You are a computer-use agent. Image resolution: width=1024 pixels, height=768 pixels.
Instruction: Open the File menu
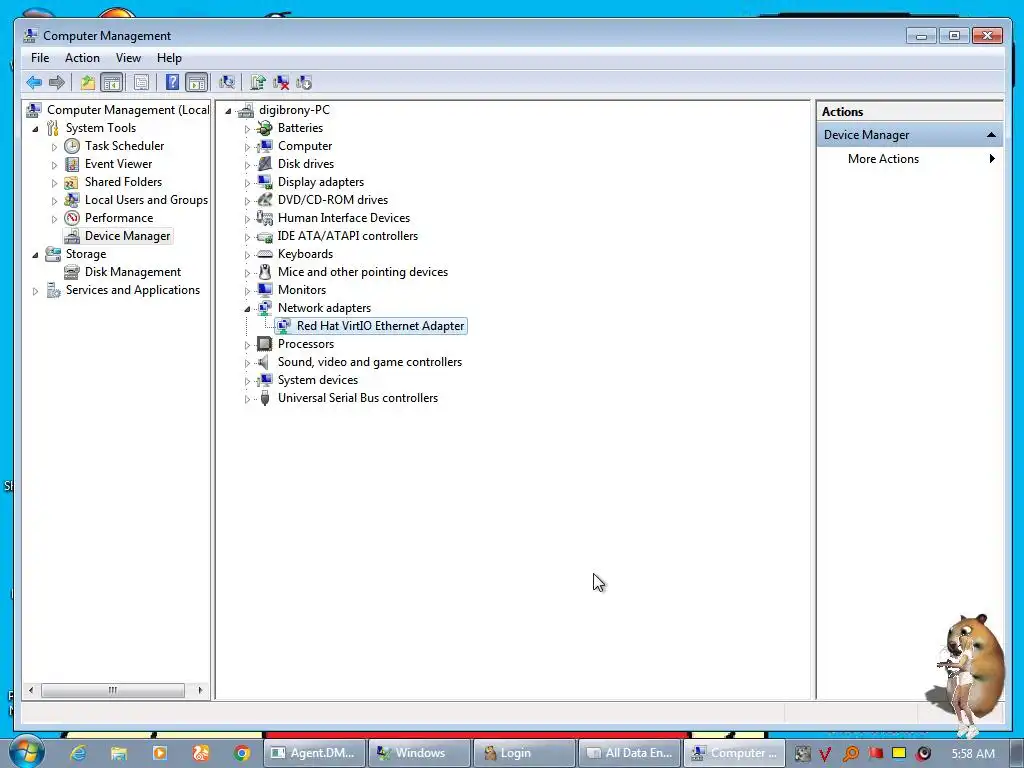click(40, 58)
